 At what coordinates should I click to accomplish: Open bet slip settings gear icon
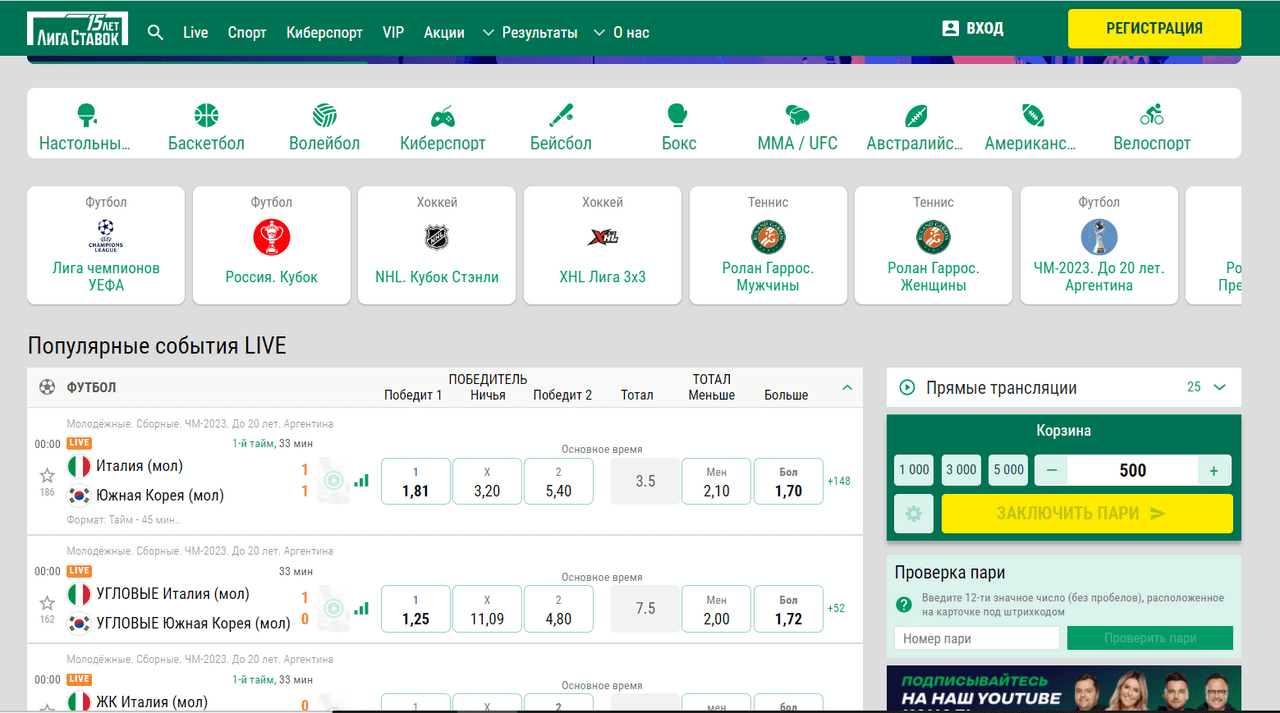click(913, 514)
